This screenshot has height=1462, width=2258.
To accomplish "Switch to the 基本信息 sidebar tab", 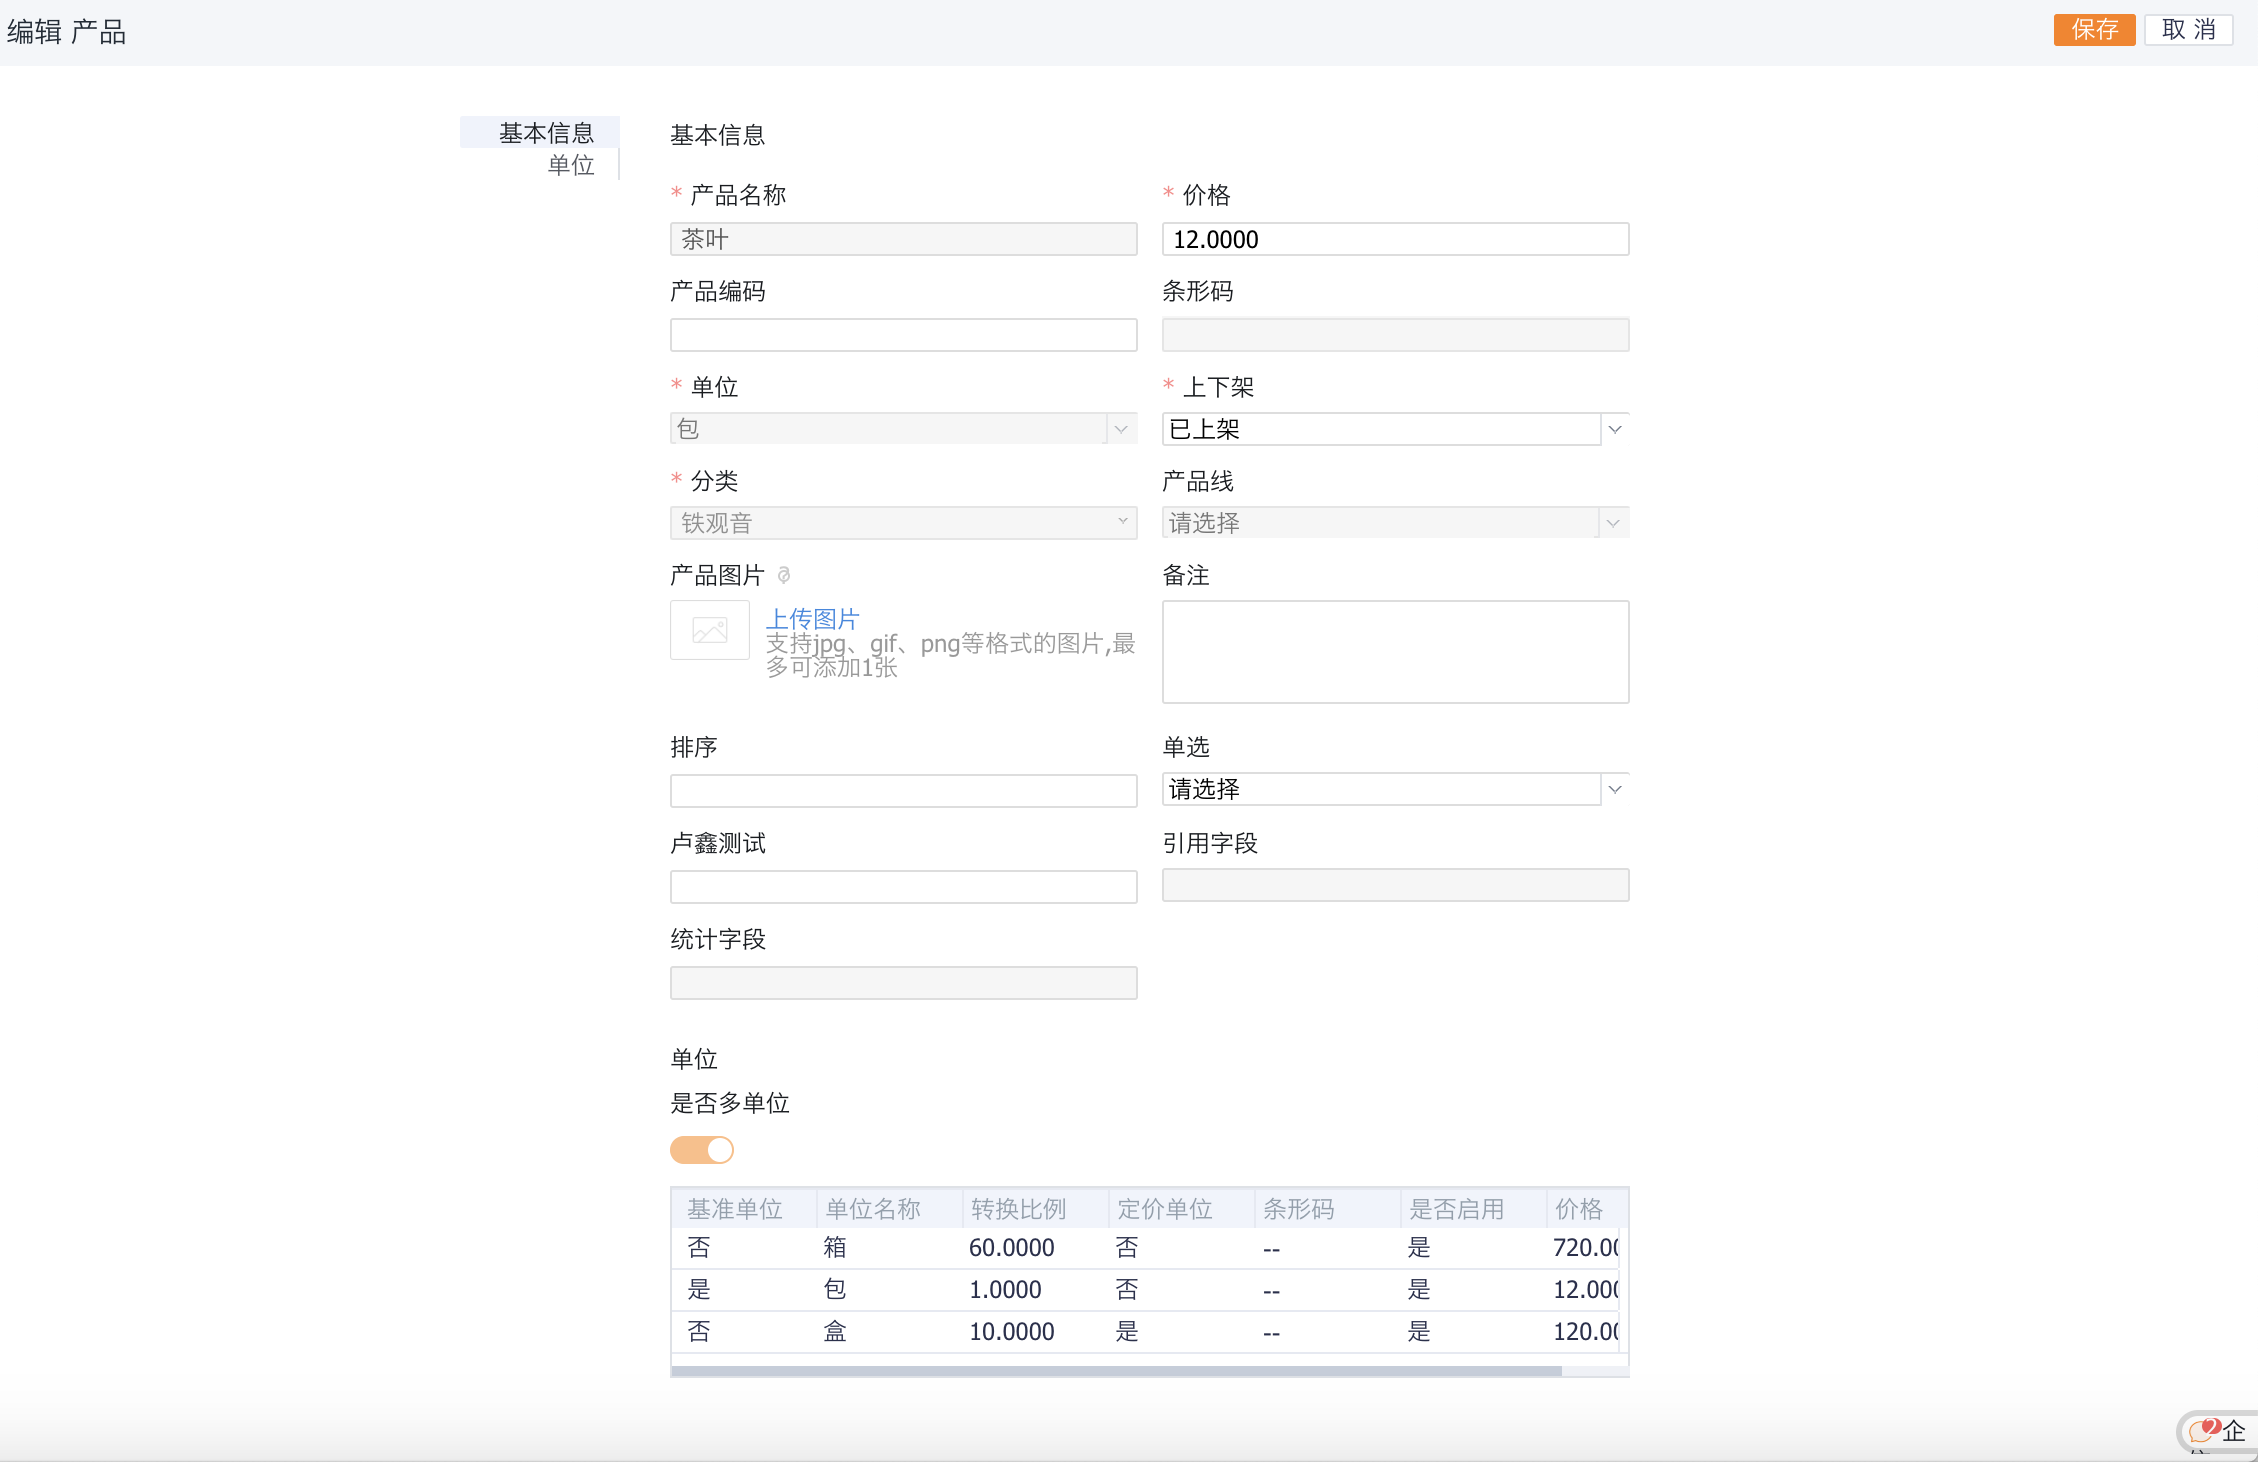I will [x=540, y=132].
